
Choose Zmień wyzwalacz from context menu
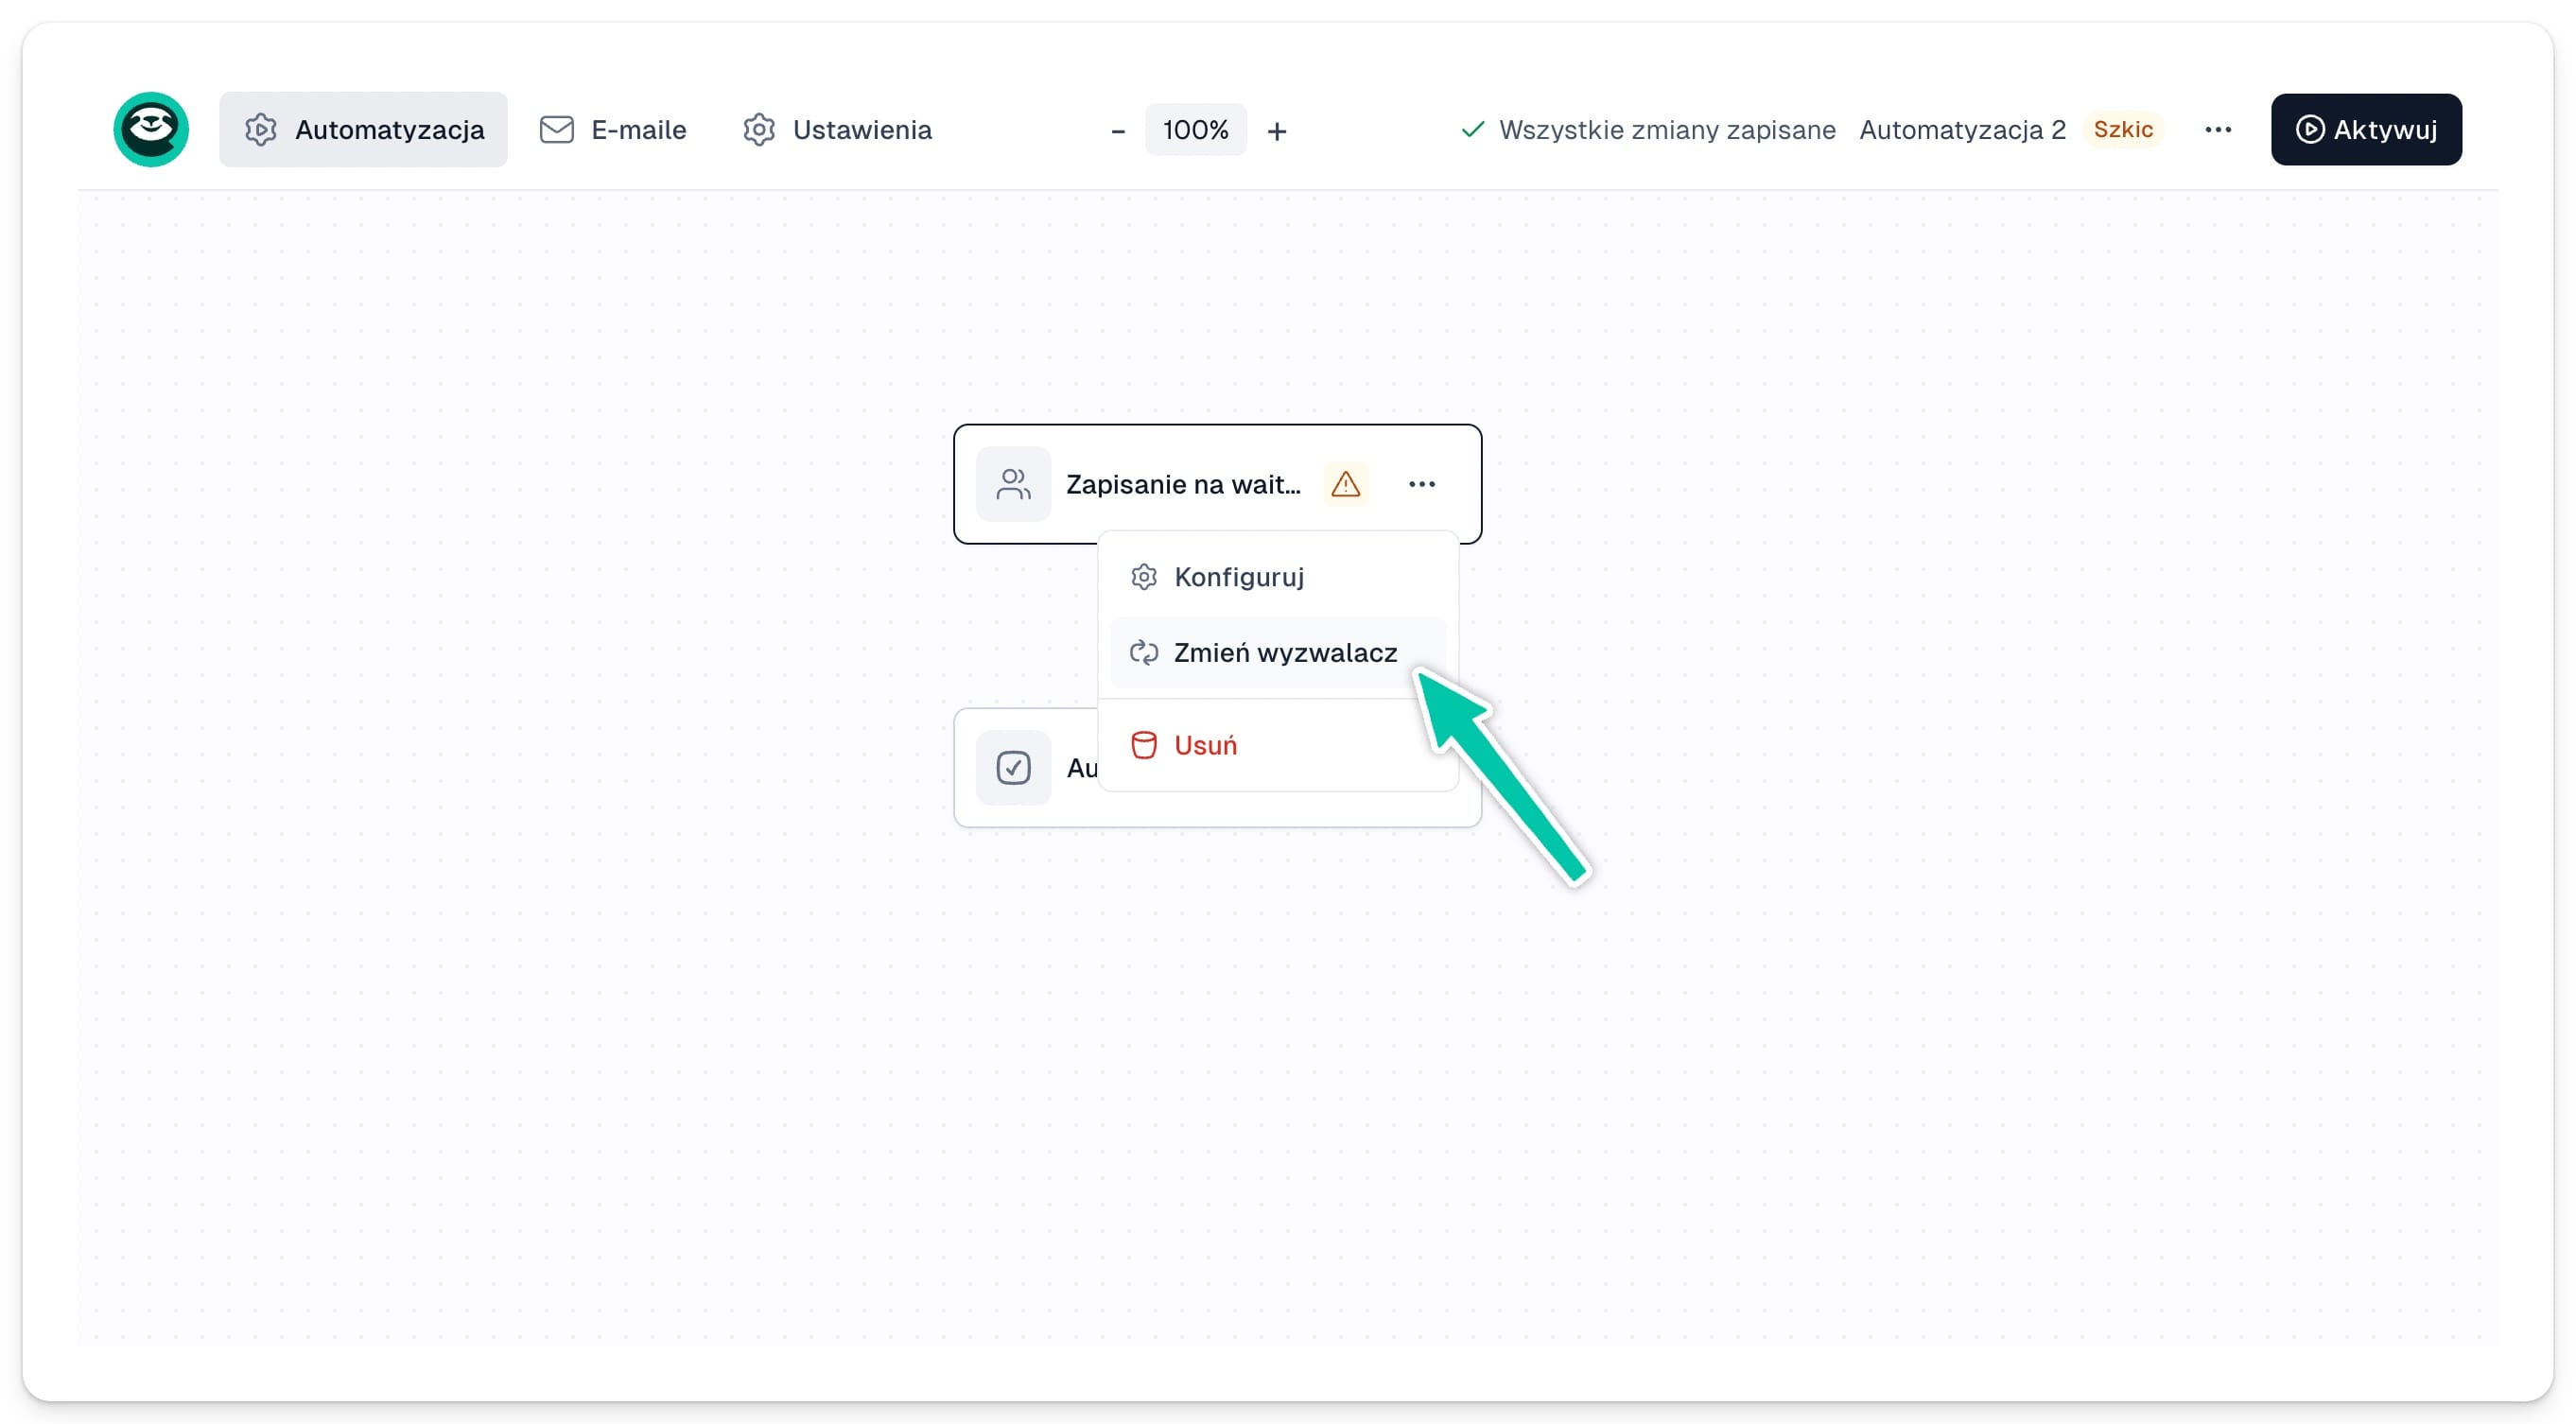pyautogui.click(x=1278, y=653)
